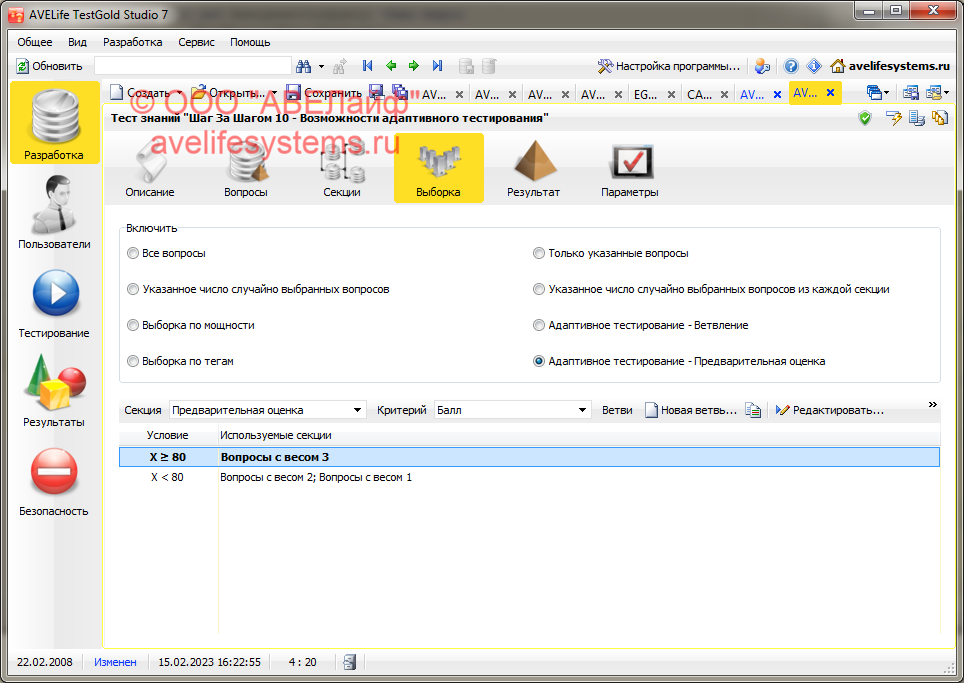964x683 pixels.
Task: Open the Параметры page icon
Action: [629, 168]
